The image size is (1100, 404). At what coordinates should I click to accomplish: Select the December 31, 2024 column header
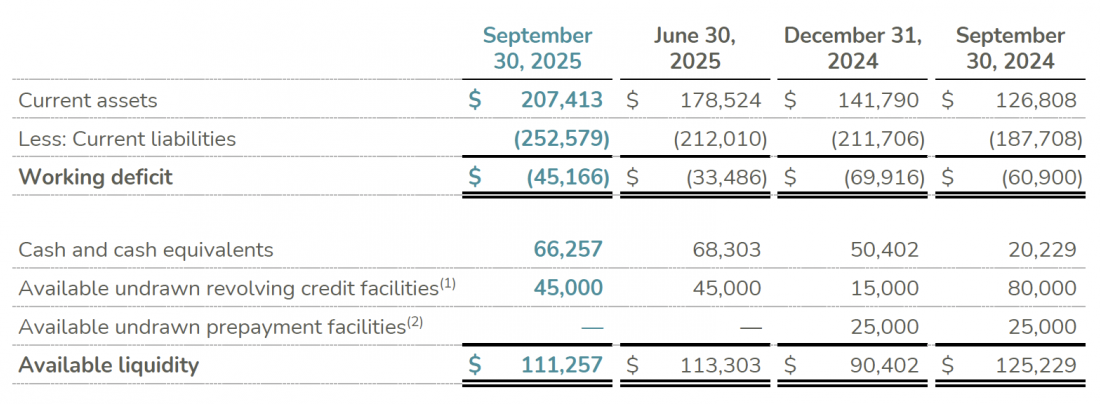[852, 48]
